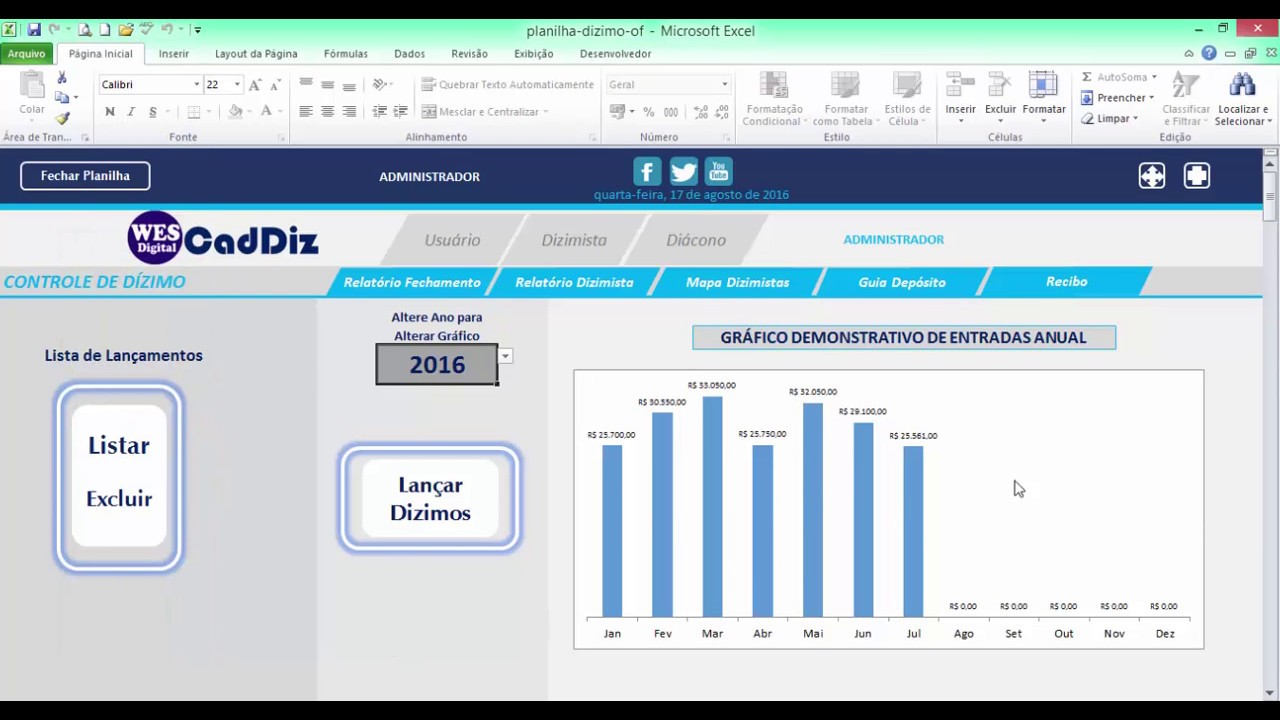
Task: Click the four-arrows fullscreen icon in header
Action: pos(1152,176)
